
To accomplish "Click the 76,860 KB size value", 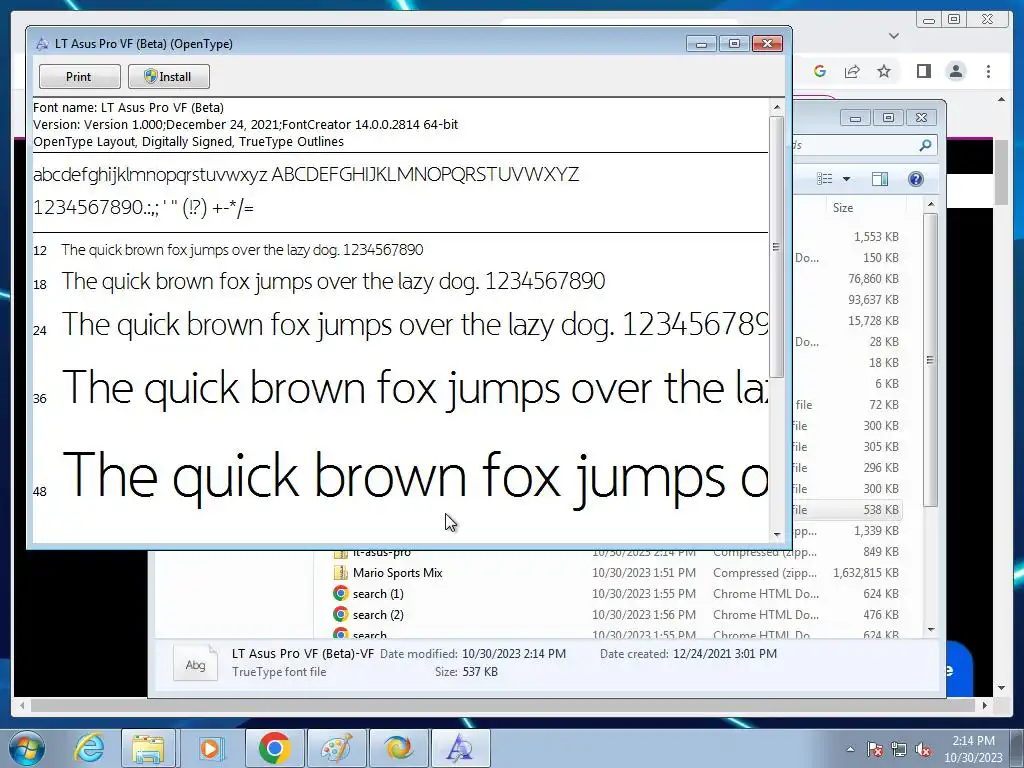I will click(x=873, y=279).
